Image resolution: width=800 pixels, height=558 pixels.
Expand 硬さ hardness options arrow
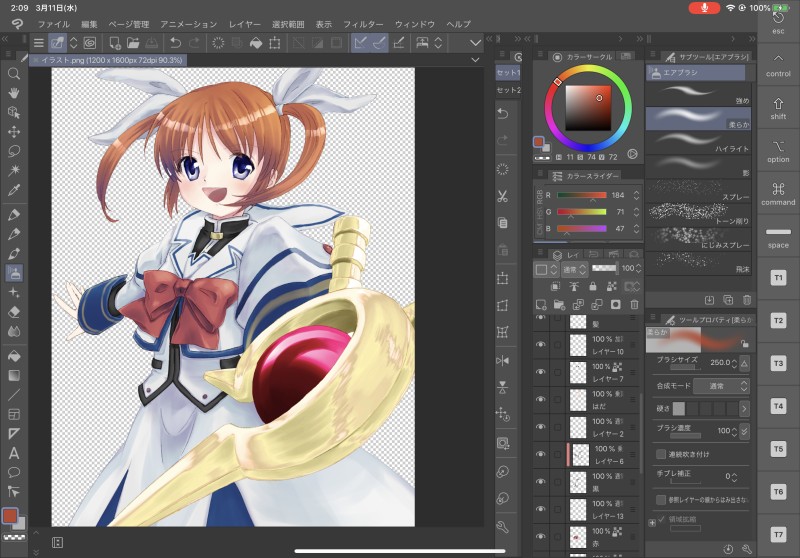pos(744,409)
